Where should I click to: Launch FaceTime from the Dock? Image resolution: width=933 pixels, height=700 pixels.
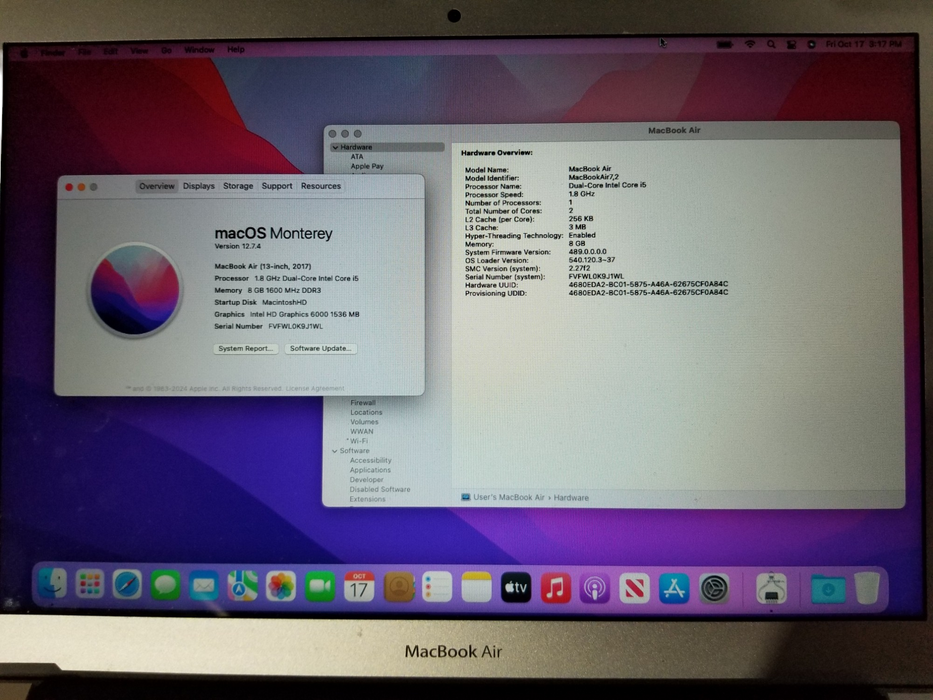click(320, 587)
